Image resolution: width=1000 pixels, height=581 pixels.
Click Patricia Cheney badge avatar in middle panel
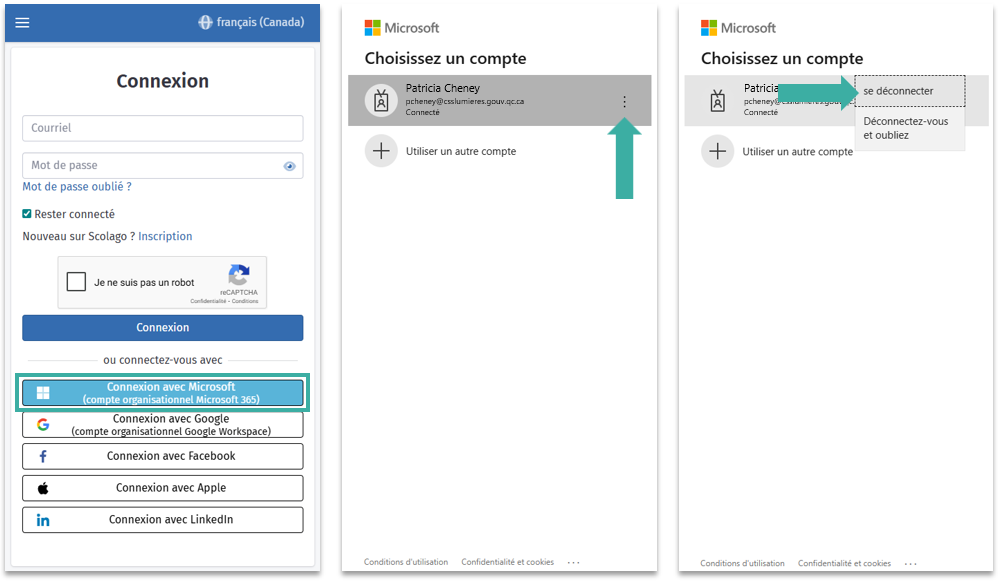[381, 101]
